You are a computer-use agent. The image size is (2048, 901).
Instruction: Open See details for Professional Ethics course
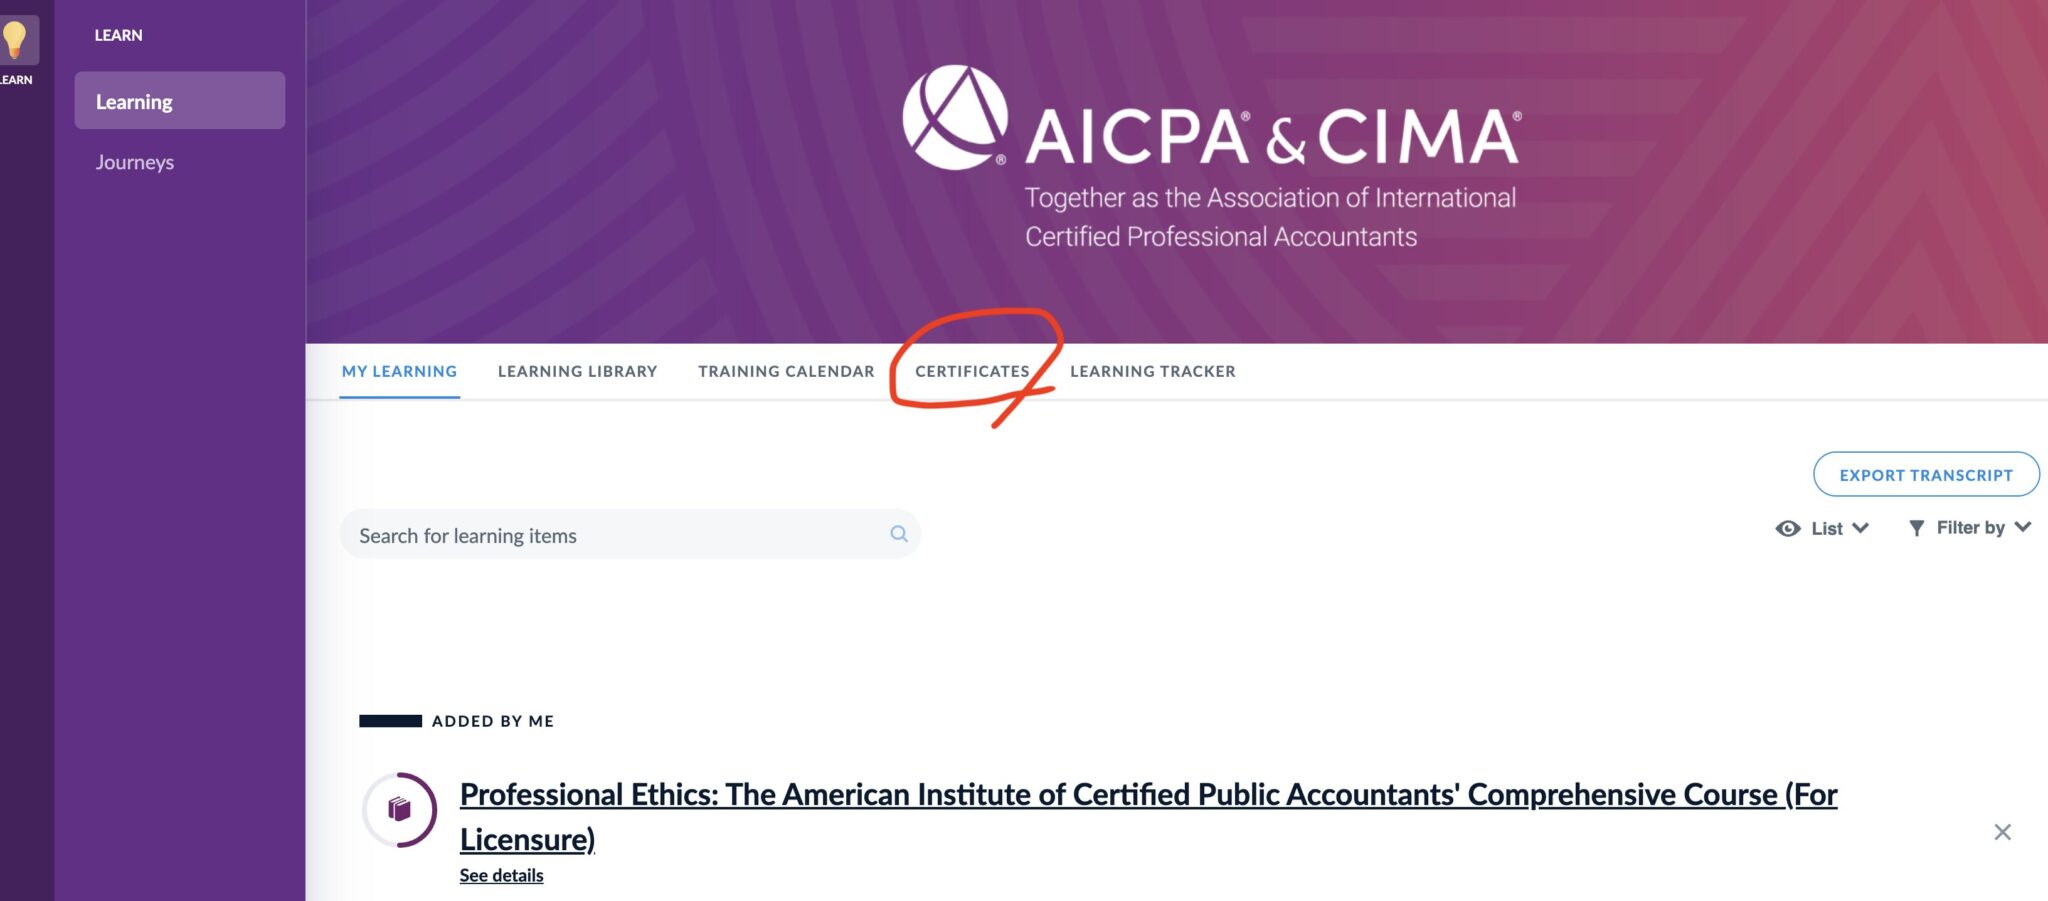(500, 874)
